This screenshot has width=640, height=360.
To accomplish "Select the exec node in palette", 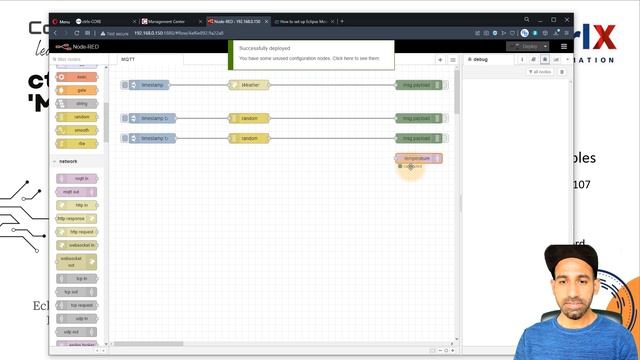I will tap(77, 77).
